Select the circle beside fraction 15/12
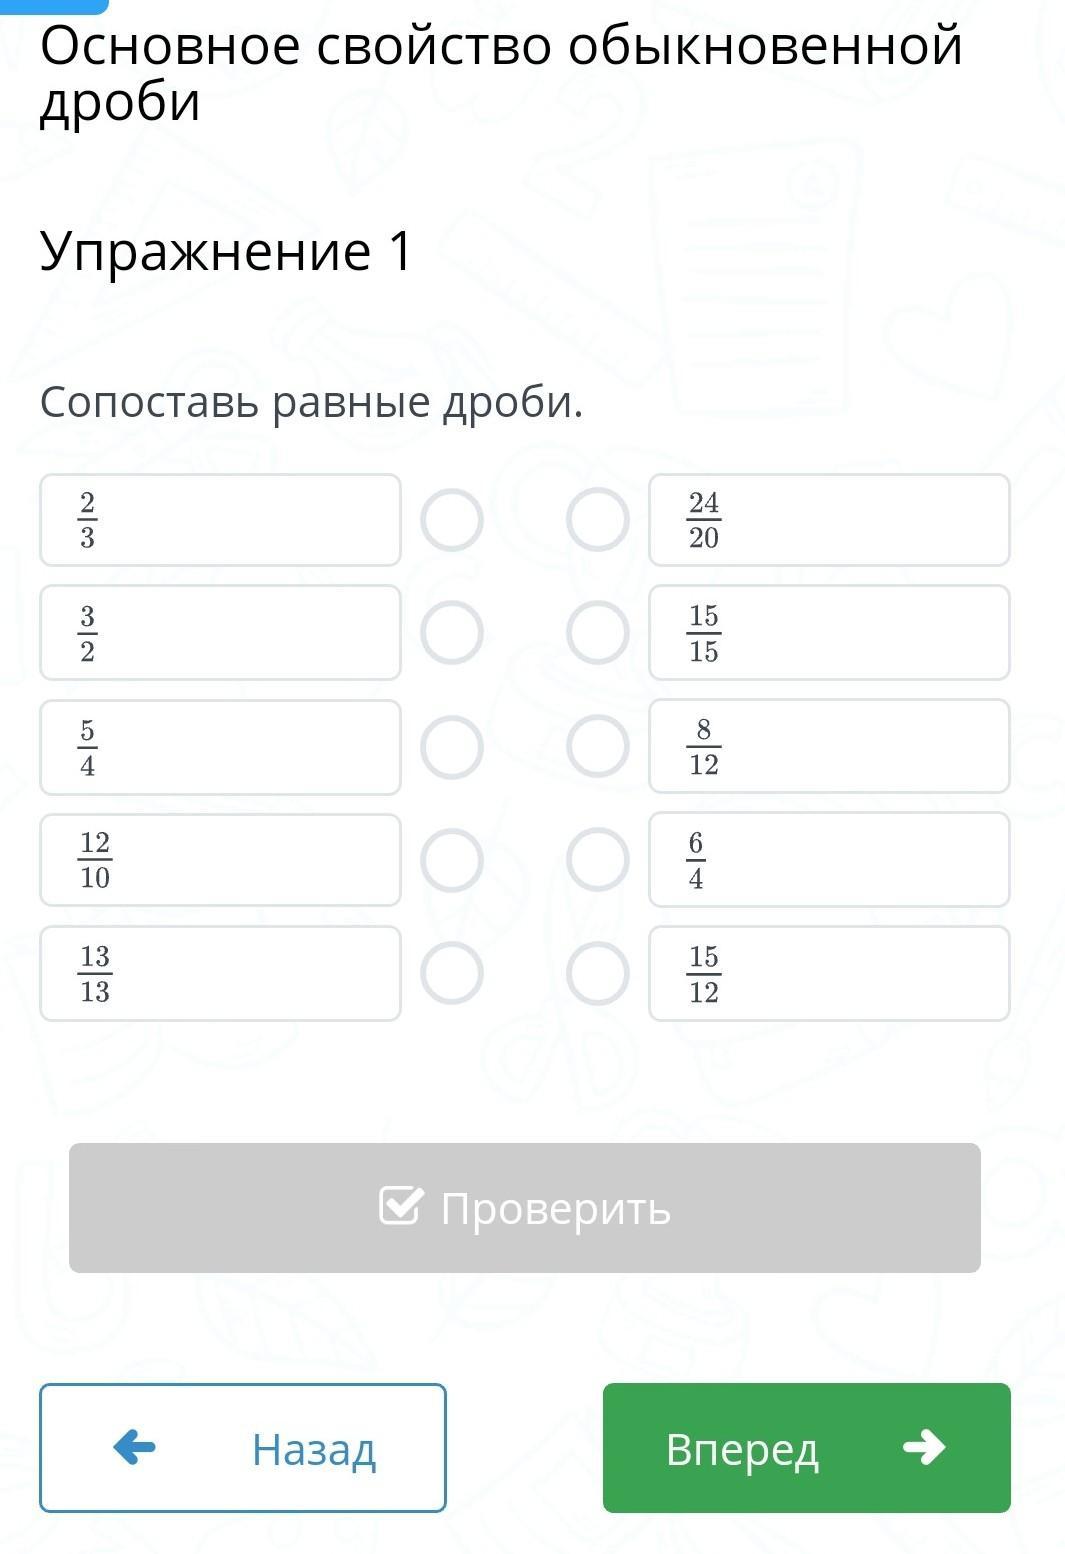 (x=598, y=973)
